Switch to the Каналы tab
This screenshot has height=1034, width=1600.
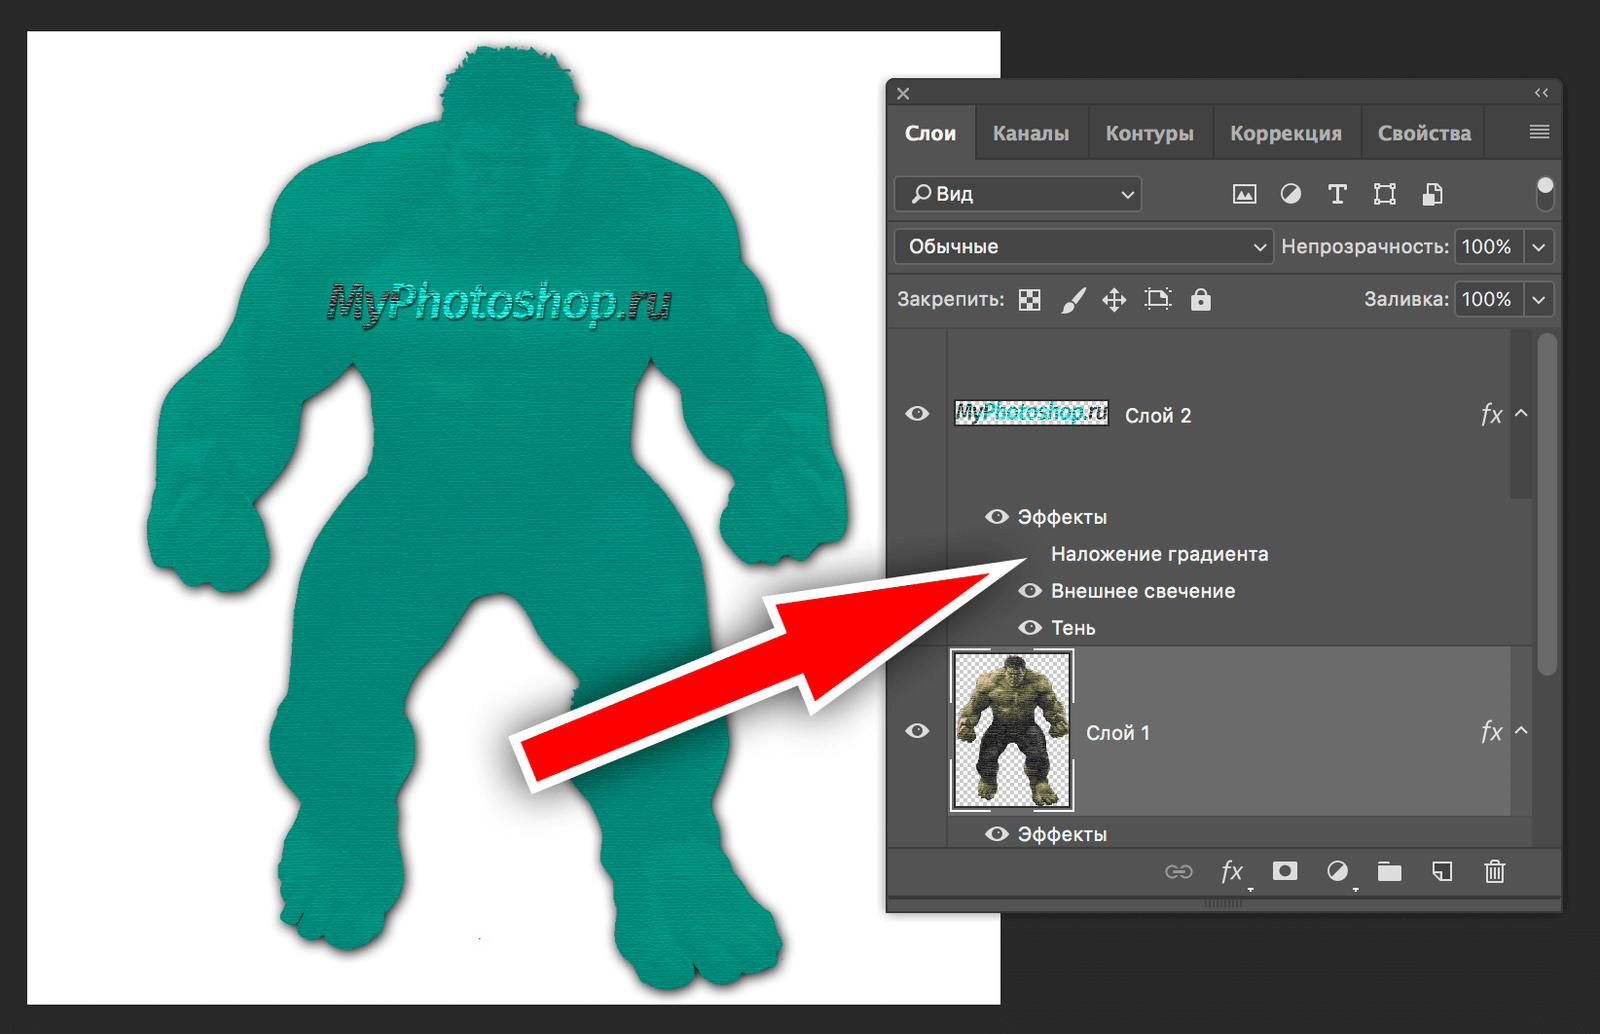1030,133
